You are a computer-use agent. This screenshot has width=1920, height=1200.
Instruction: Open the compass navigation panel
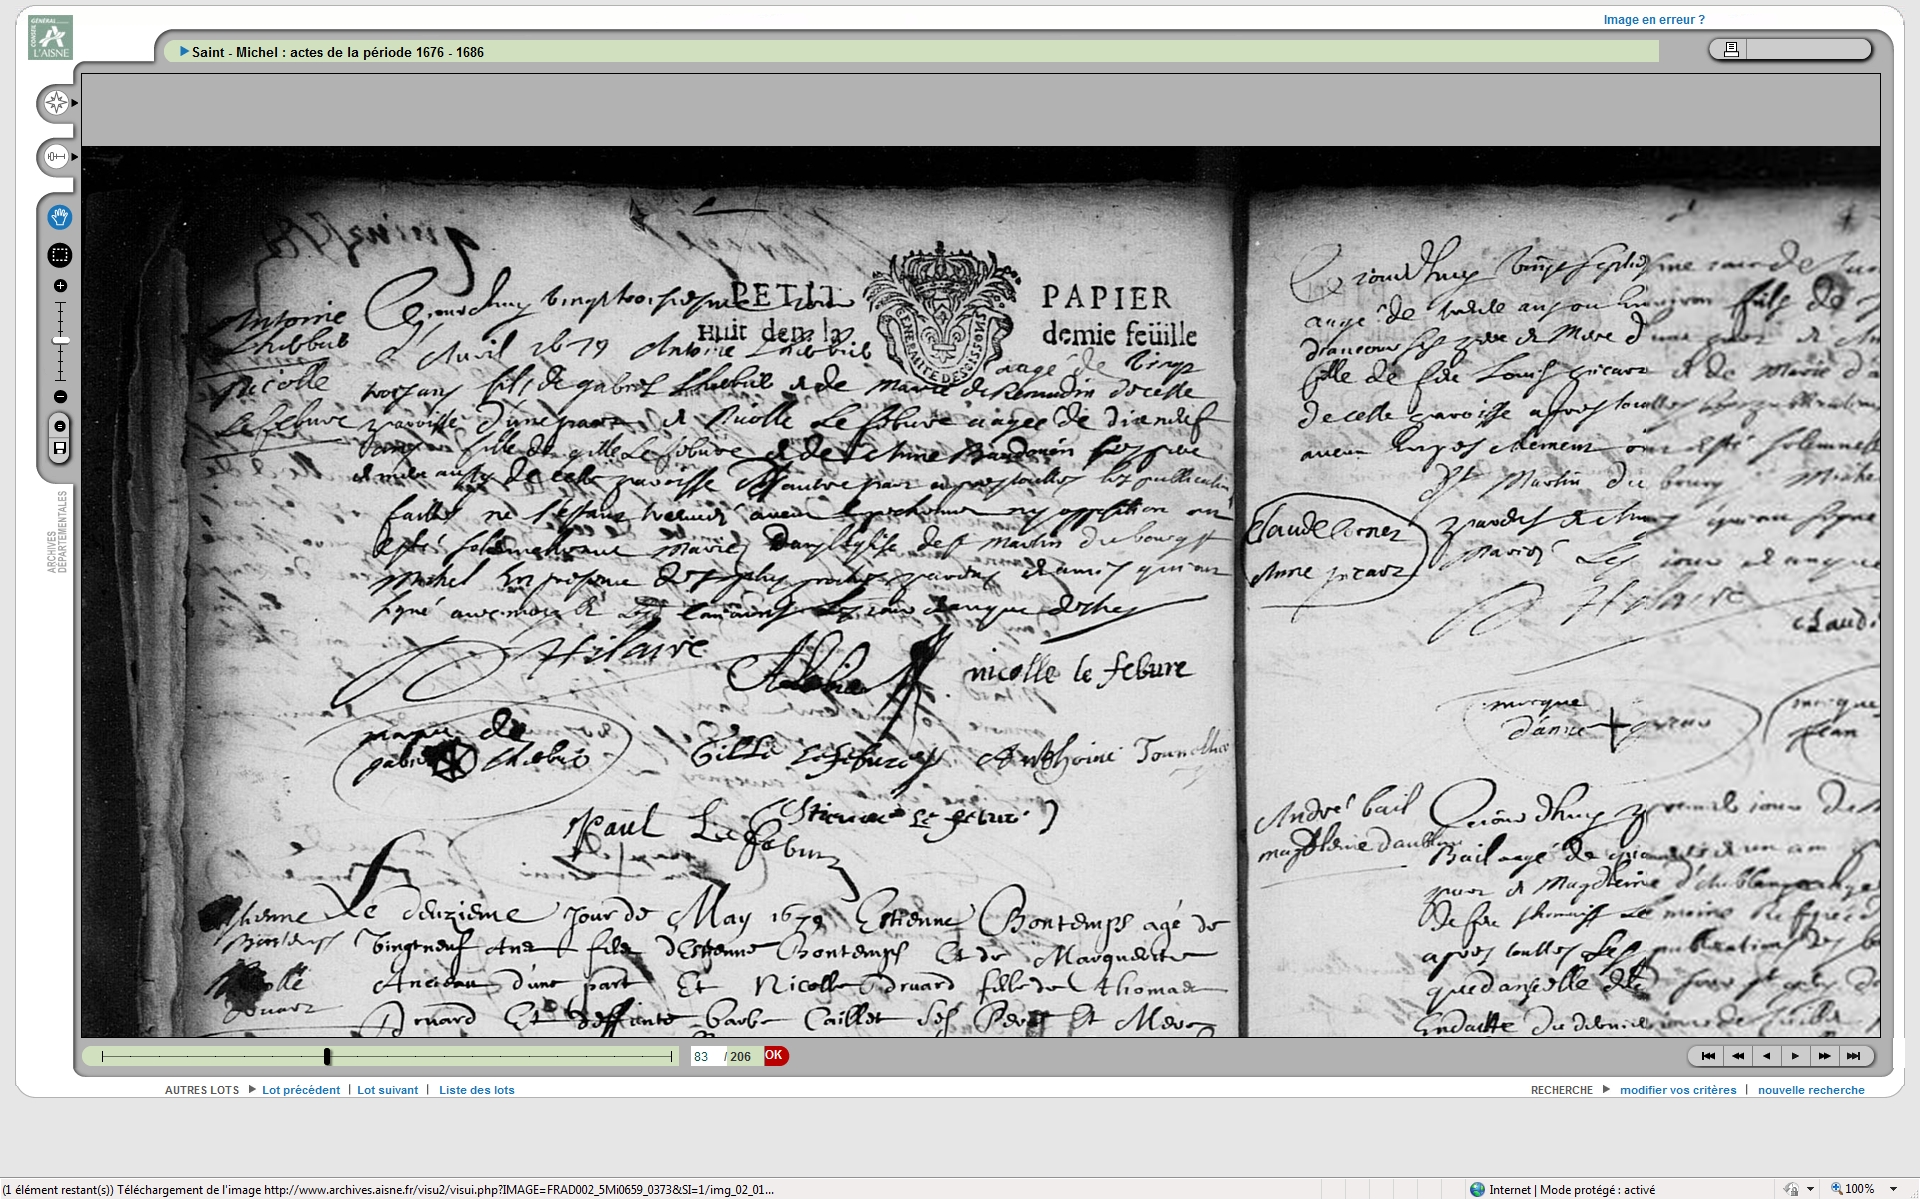[x=57, y=103]
